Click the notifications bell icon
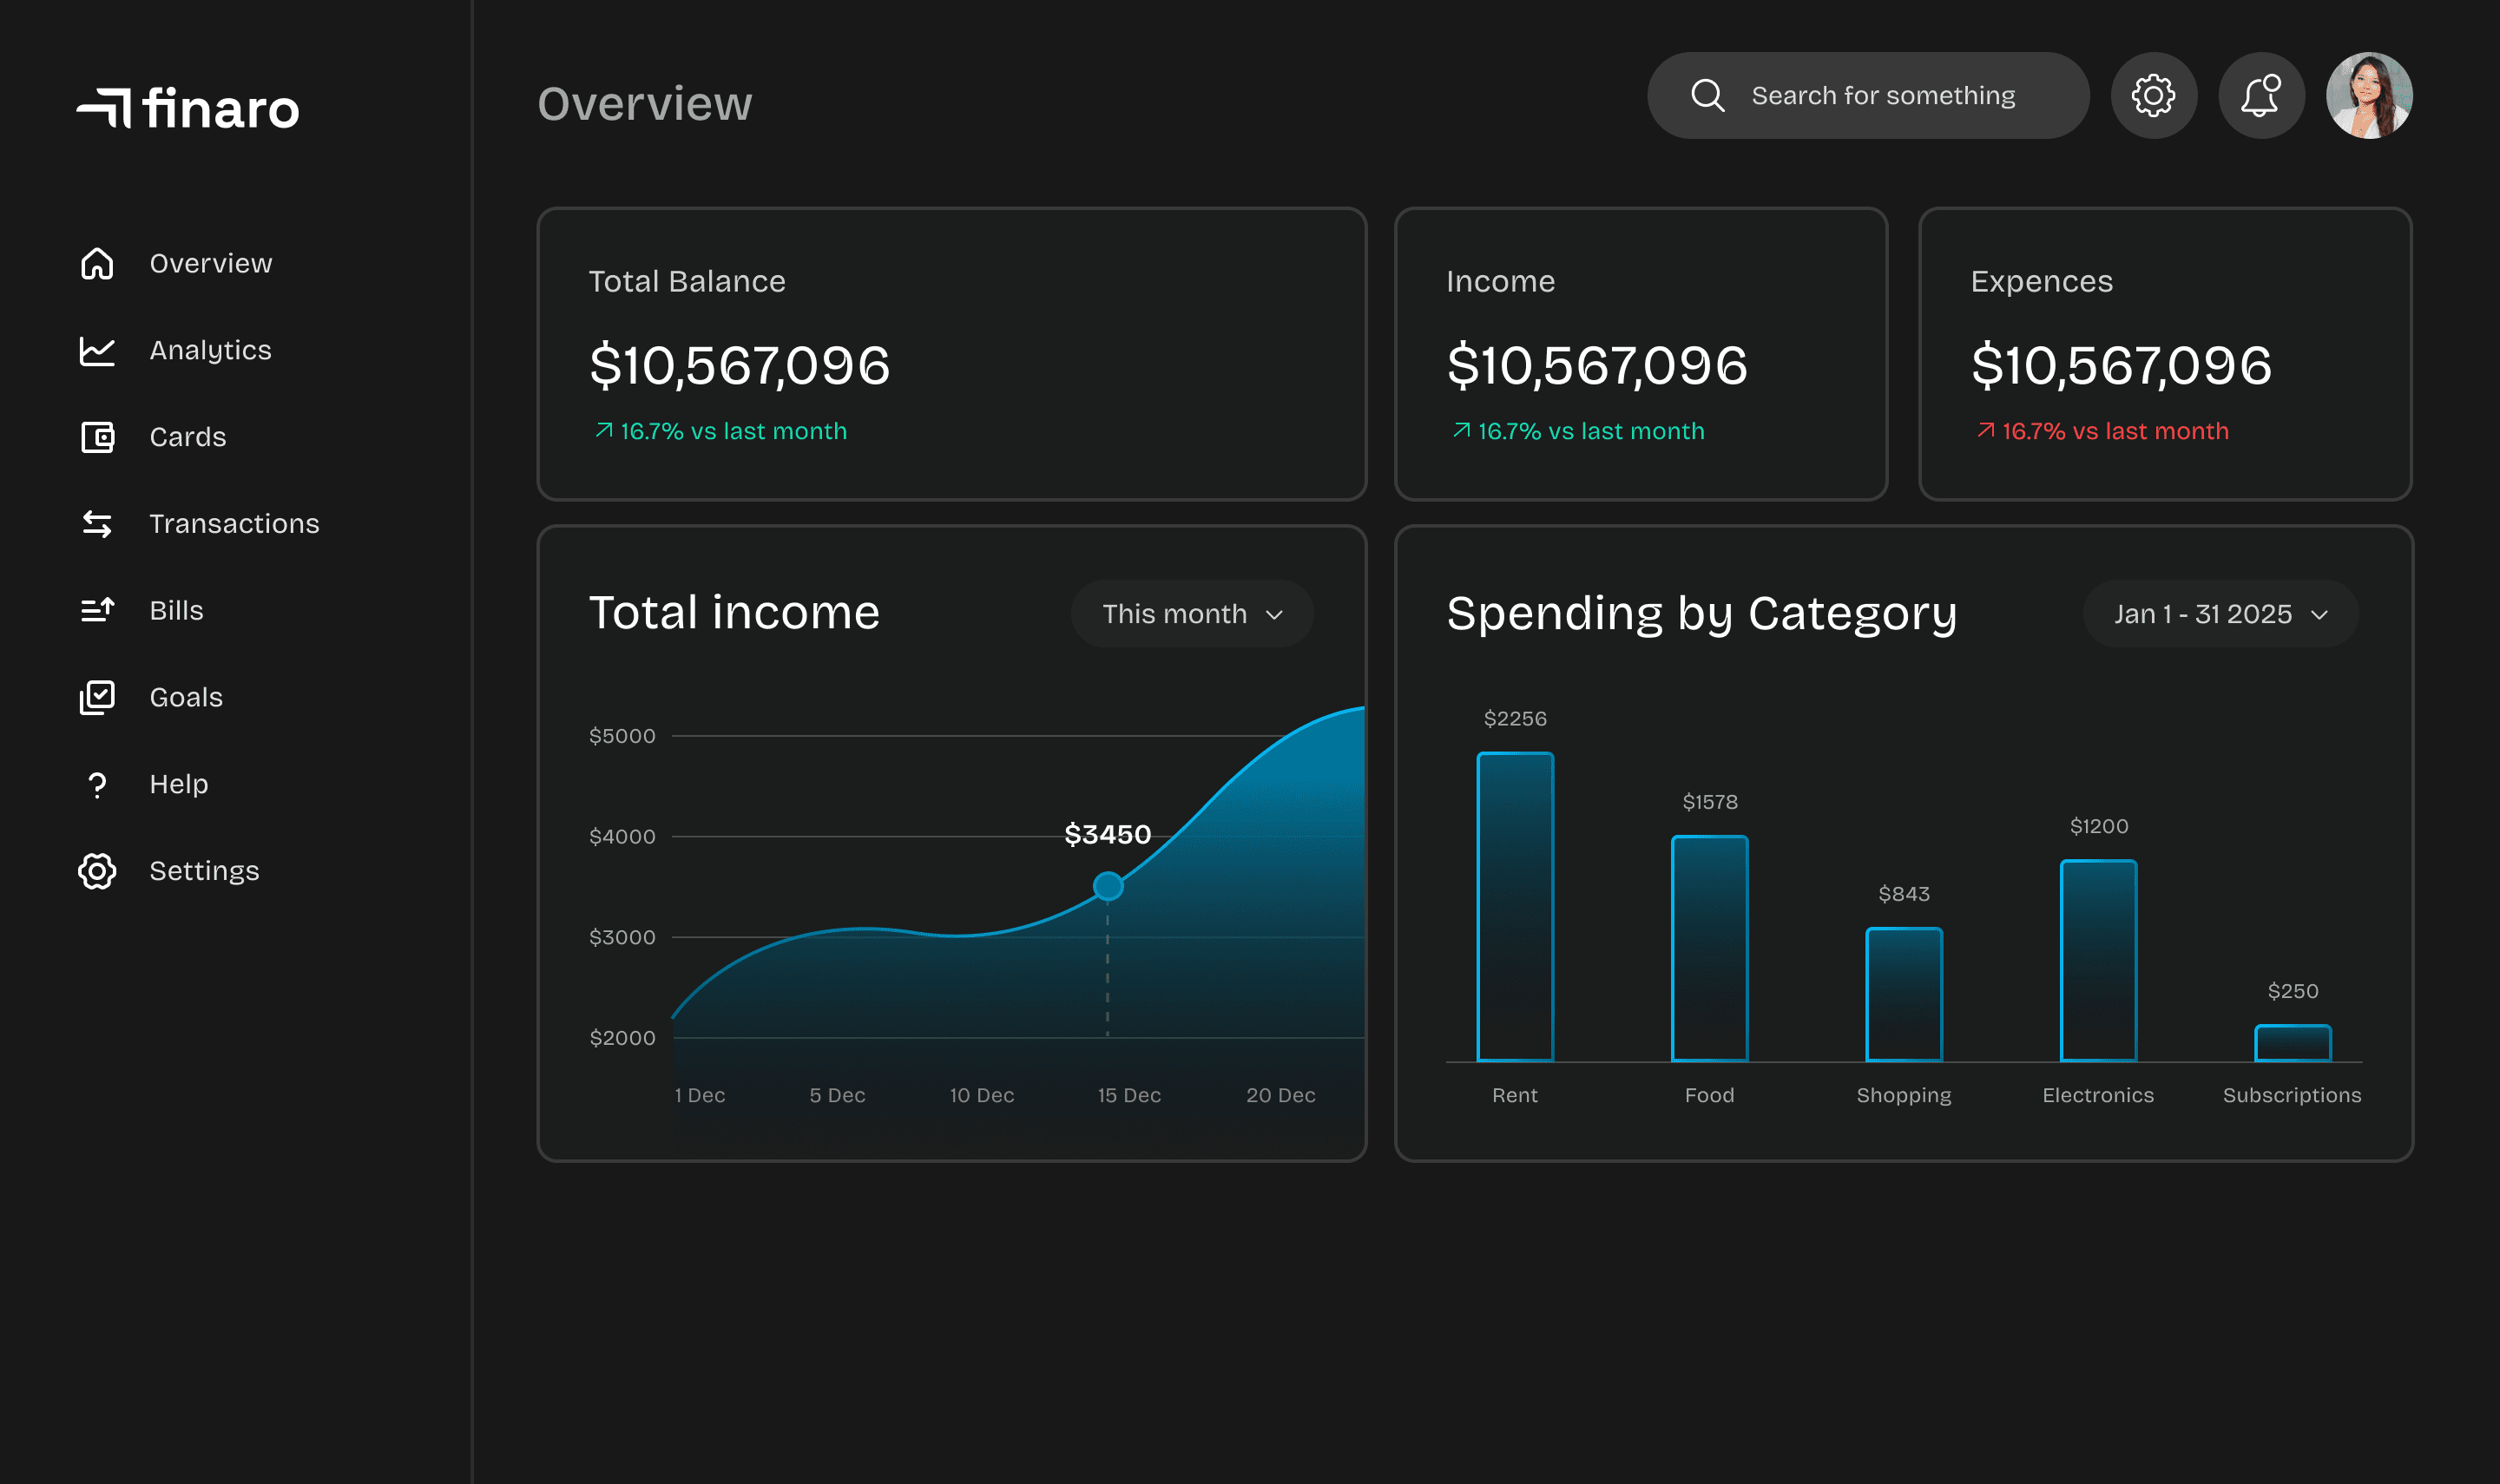The width and height of the screenshot is (2500, 1484). (x=2262, y=95)
